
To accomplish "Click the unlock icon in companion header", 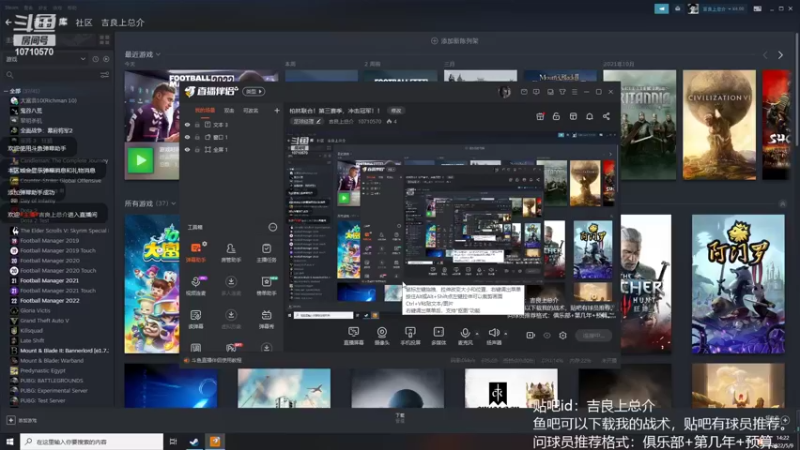I will click(x=556, y=116).
